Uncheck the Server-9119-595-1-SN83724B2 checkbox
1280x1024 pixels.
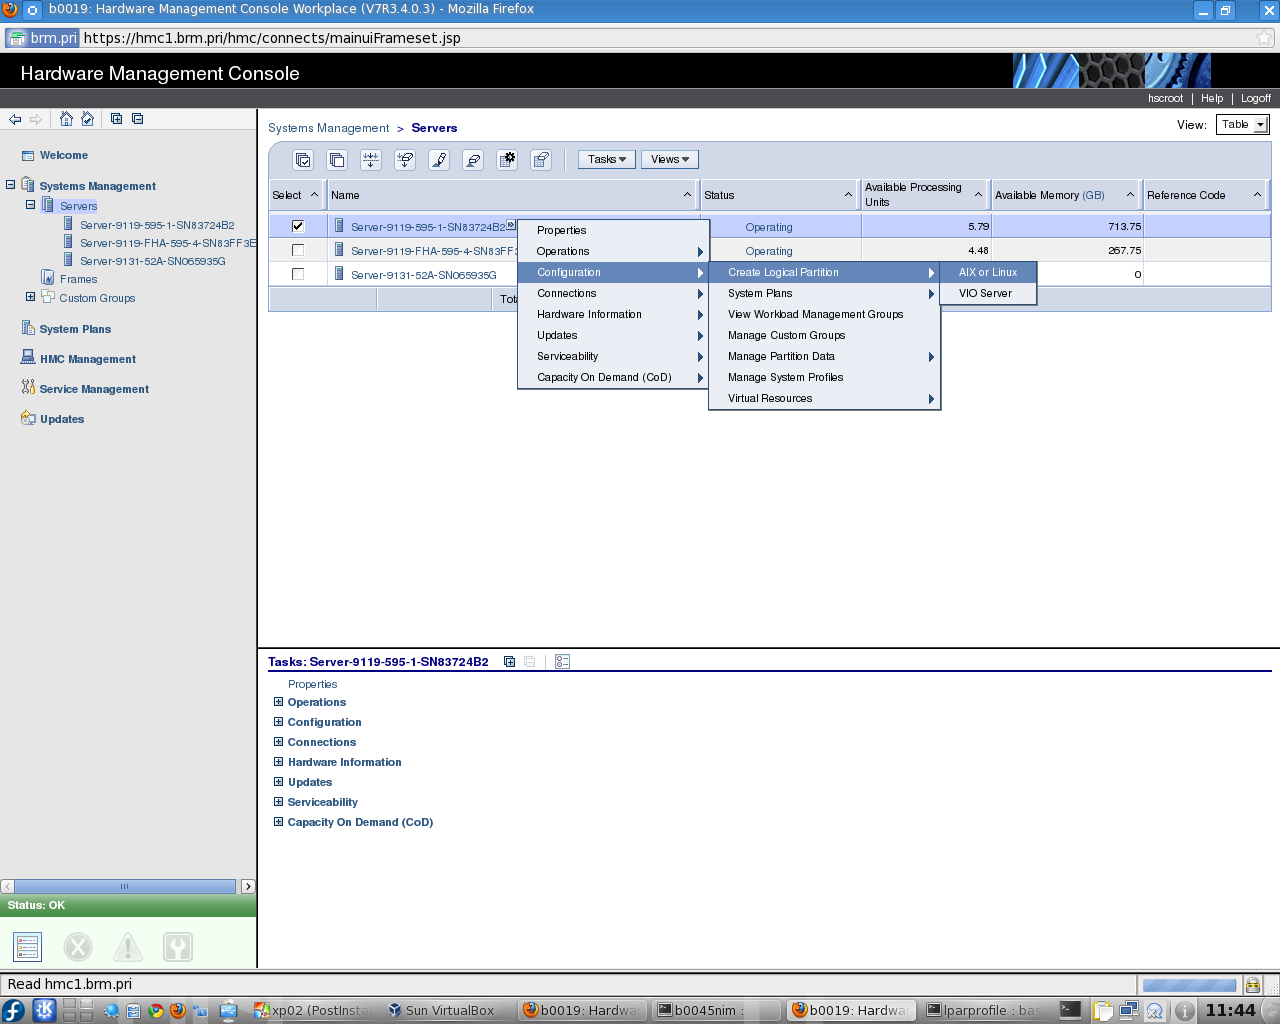(x=298, y=226)
